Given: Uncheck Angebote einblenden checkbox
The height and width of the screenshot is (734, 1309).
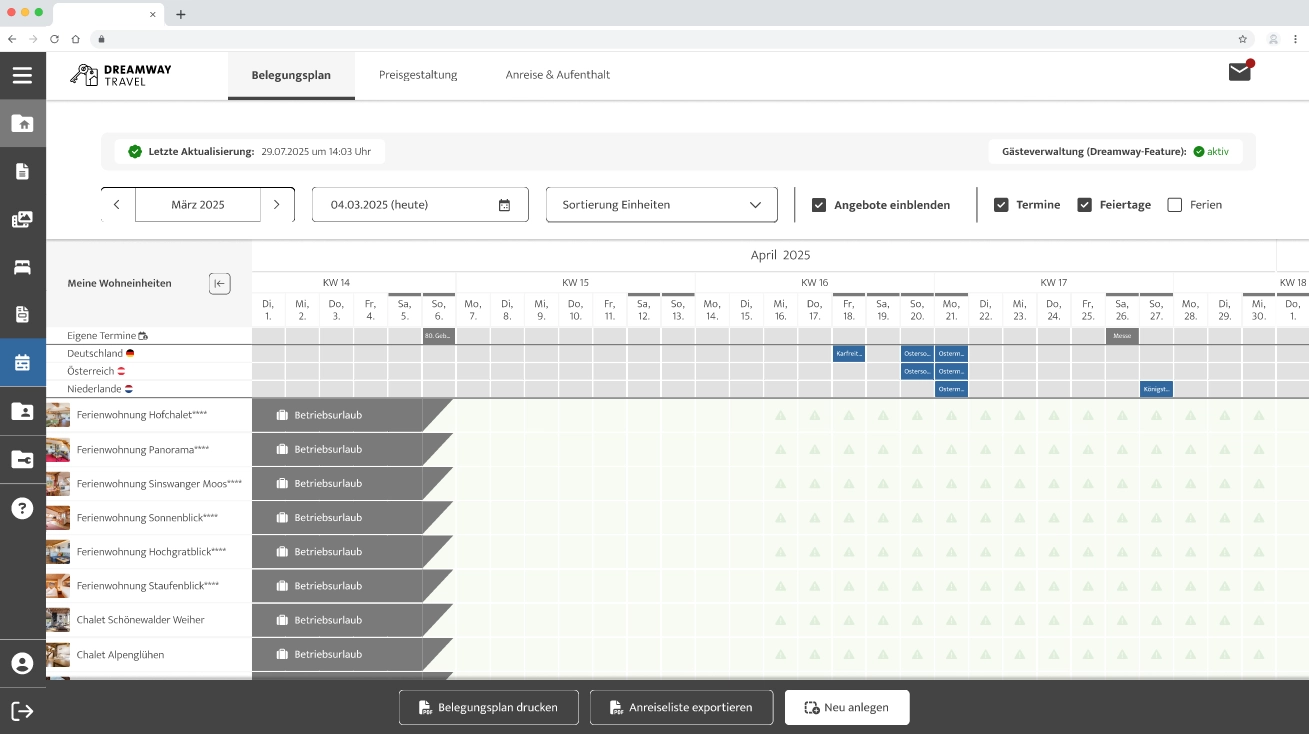Looking at the screenshot, I should click(819, 205).
